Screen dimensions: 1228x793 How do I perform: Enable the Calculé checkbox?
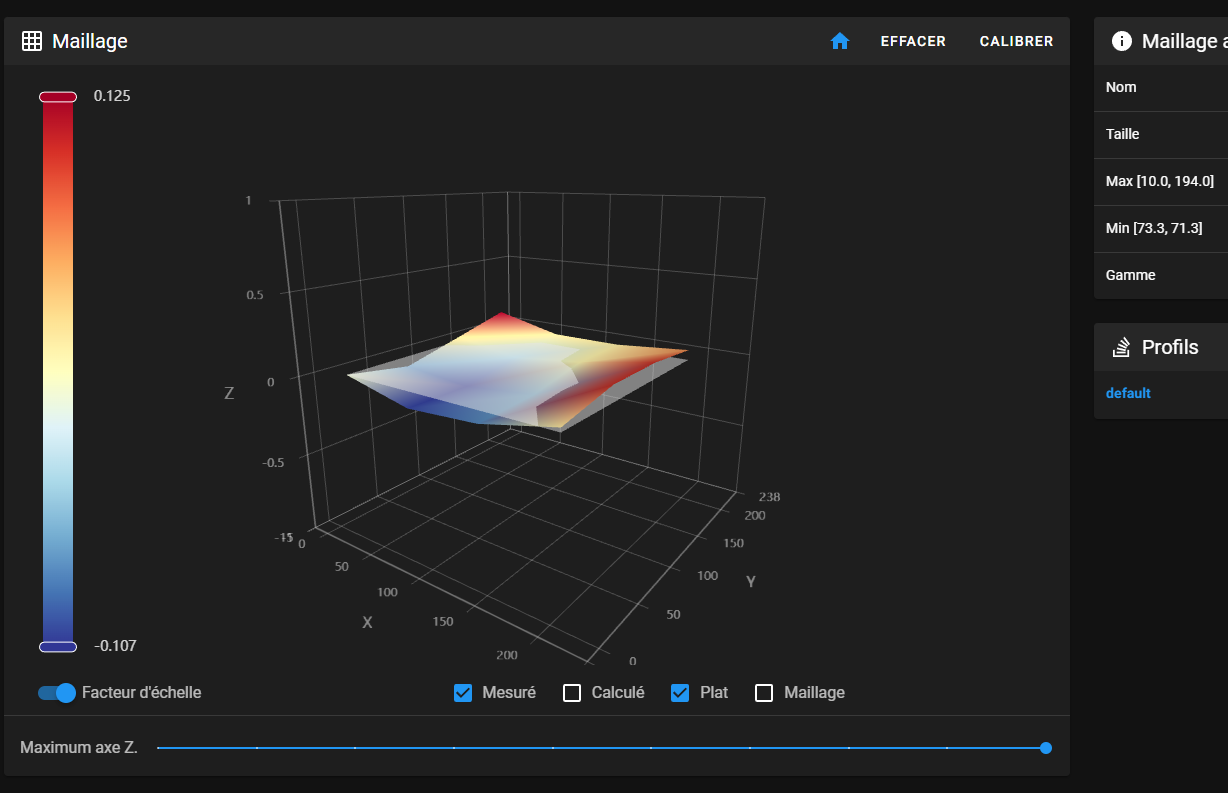click(572, 693)
